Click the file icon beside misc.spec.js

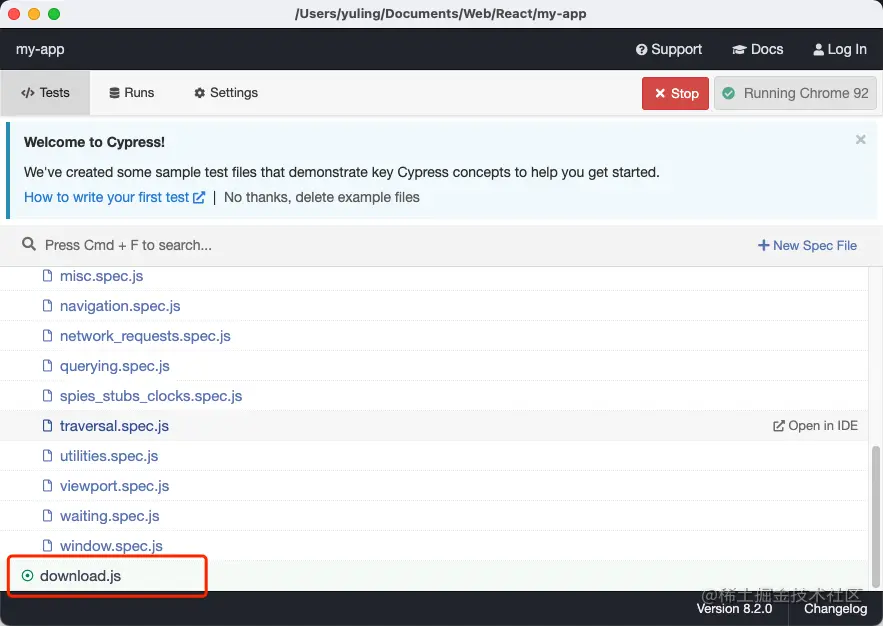[48, 275]
